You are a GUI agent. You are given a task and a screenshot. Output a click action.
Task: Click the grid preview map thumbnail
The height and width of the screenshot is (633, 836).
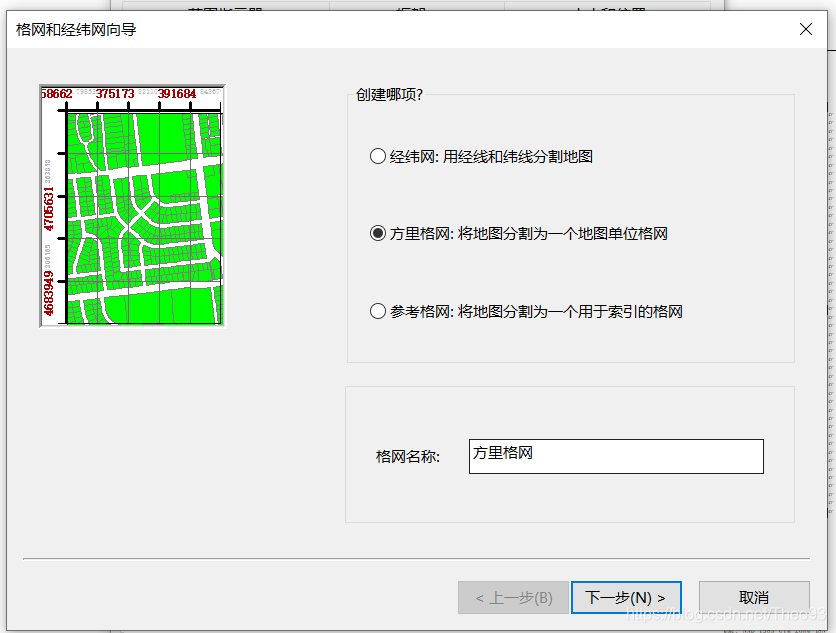click(x=133, y=206)
